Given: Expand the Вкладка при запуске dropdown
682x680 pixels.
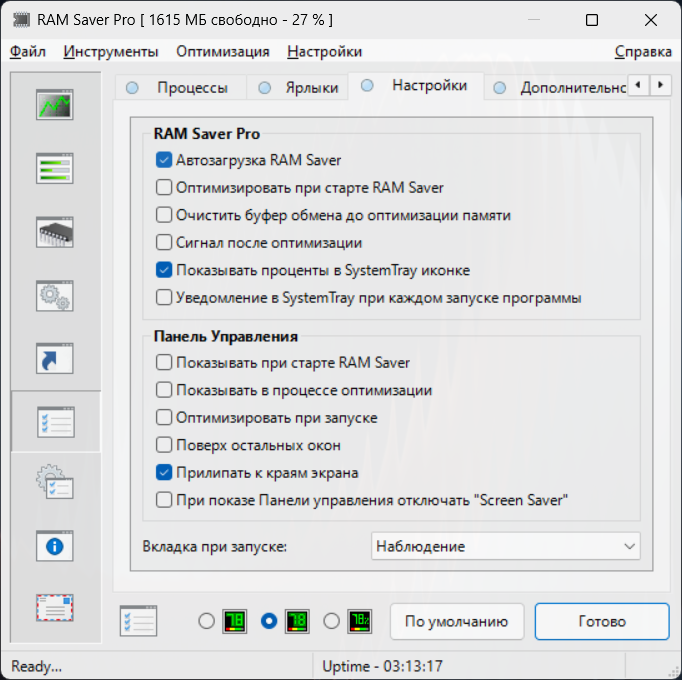Looking at the screenshot, I should coord(505,546).
